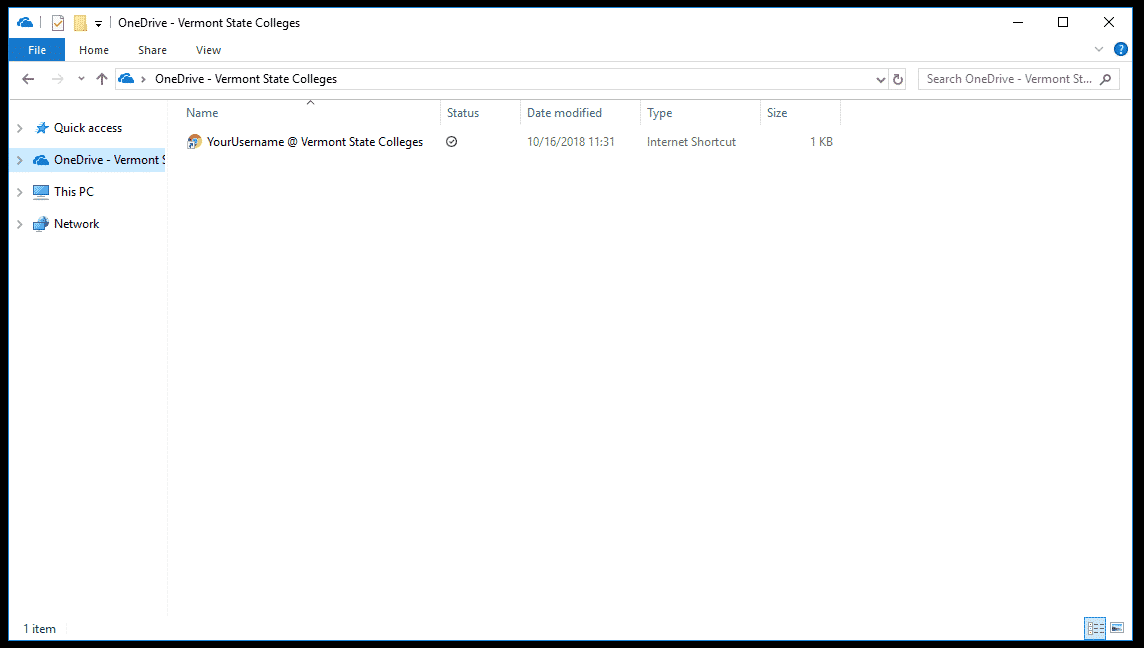Expand the ribbon with the chevron
This screenshot has height=648, width=1144.
pos(1099,49)
